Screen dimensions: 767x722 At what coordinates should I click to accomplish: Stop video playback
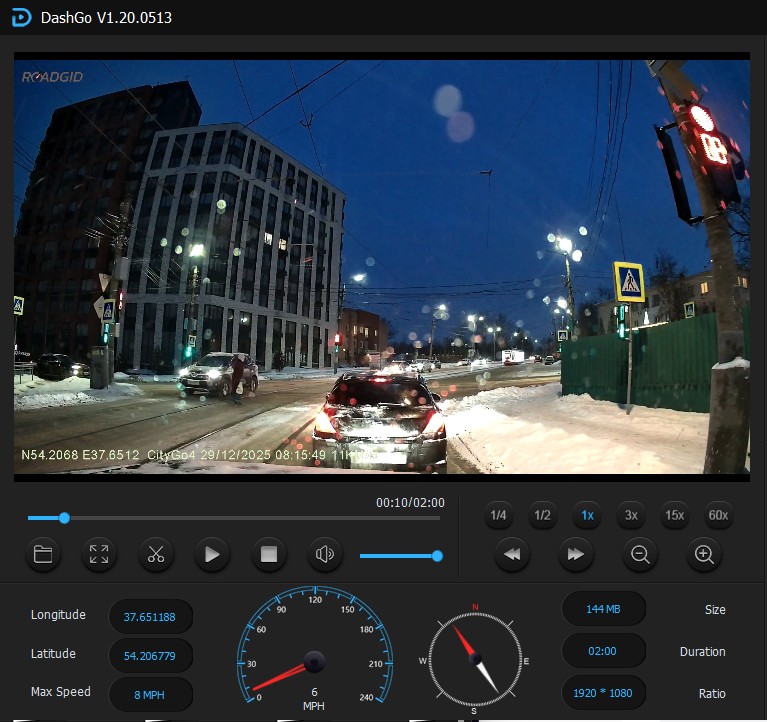(268, 554)
